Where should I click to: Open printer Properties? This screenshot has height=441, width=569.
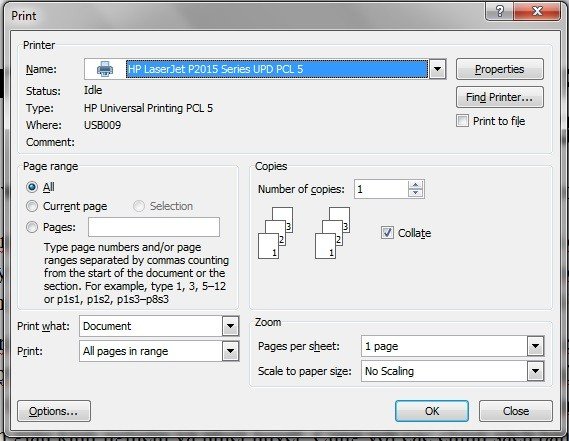[500, 69]
